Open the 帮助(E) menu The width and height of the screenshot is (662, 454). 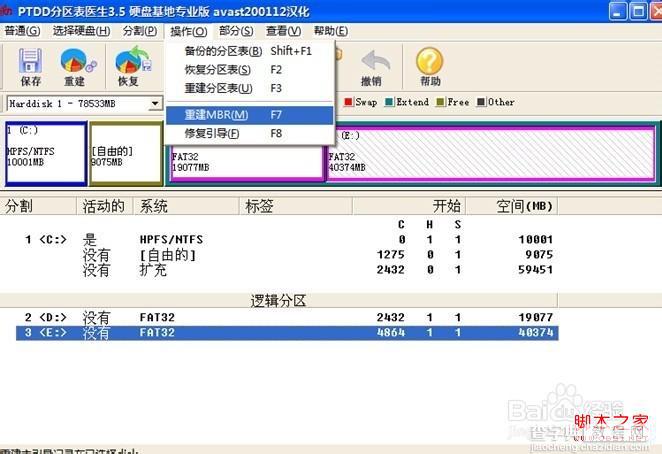[331, 31]
